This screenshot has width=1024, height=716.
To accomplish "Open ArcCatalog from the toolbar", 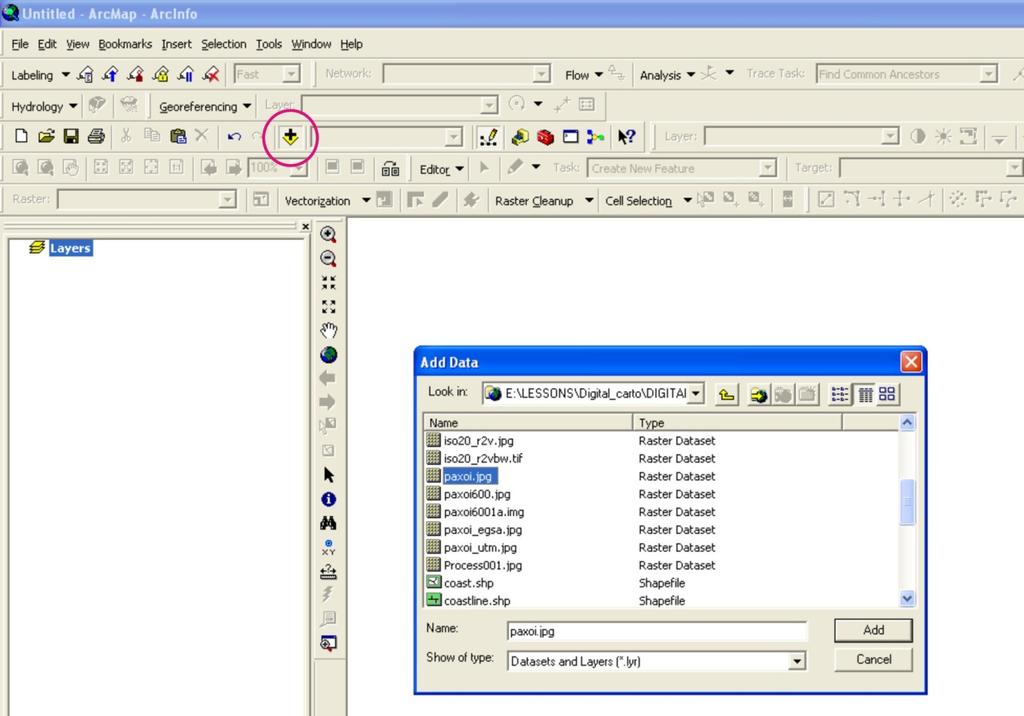I will click(x=520, y=137).
